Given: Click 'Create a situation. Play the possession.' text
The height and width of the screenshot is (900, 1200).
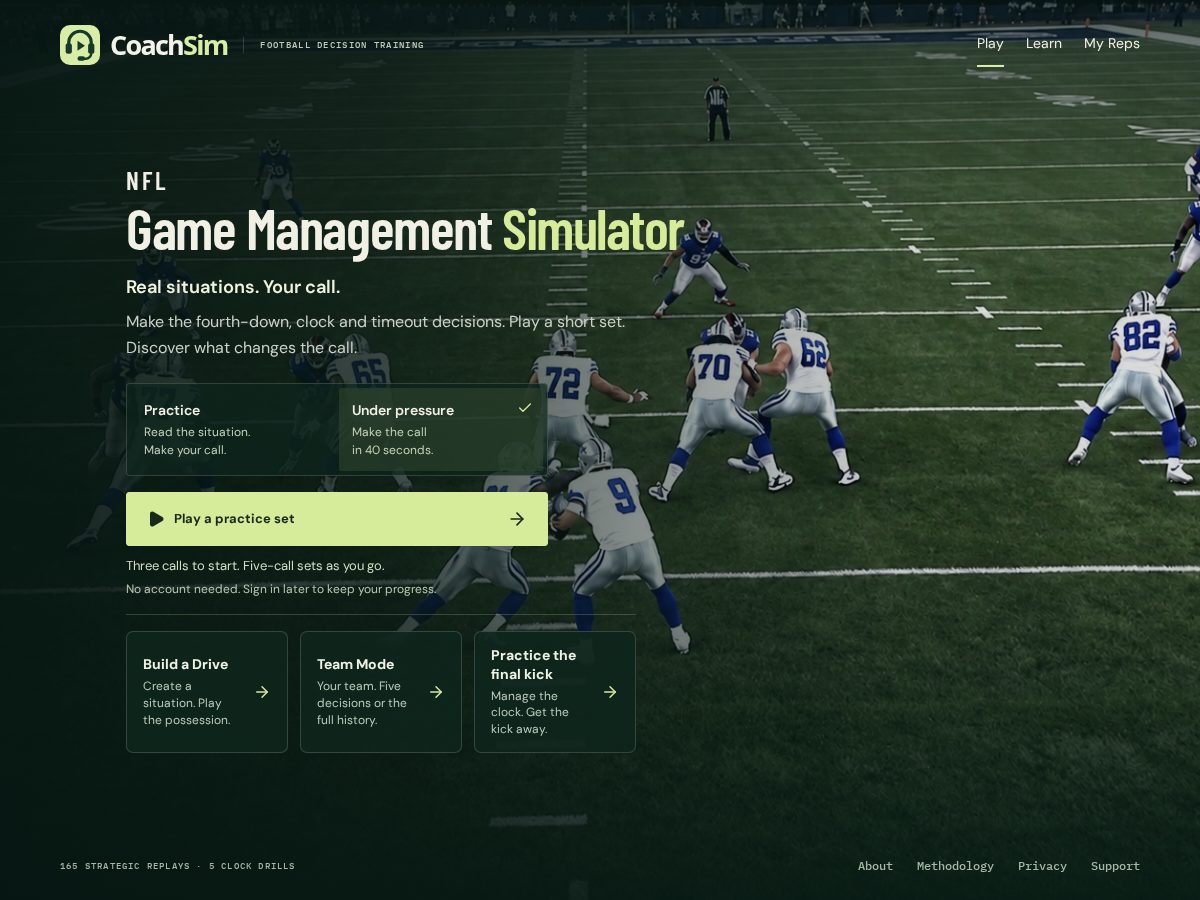Looking at the screenshot, I should (187, 703).
